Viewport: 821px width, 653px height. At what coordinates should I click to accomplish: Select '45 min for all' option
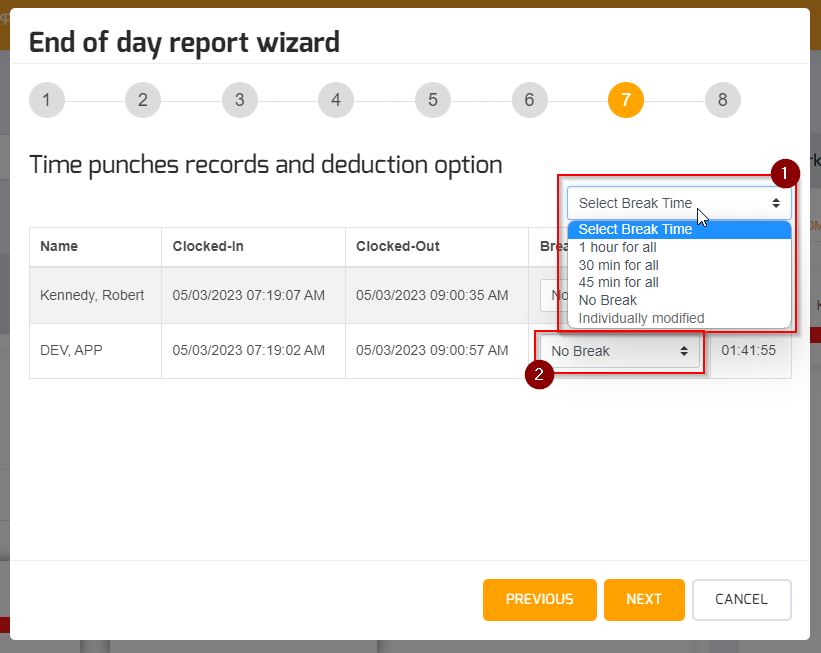pos(618,282)
